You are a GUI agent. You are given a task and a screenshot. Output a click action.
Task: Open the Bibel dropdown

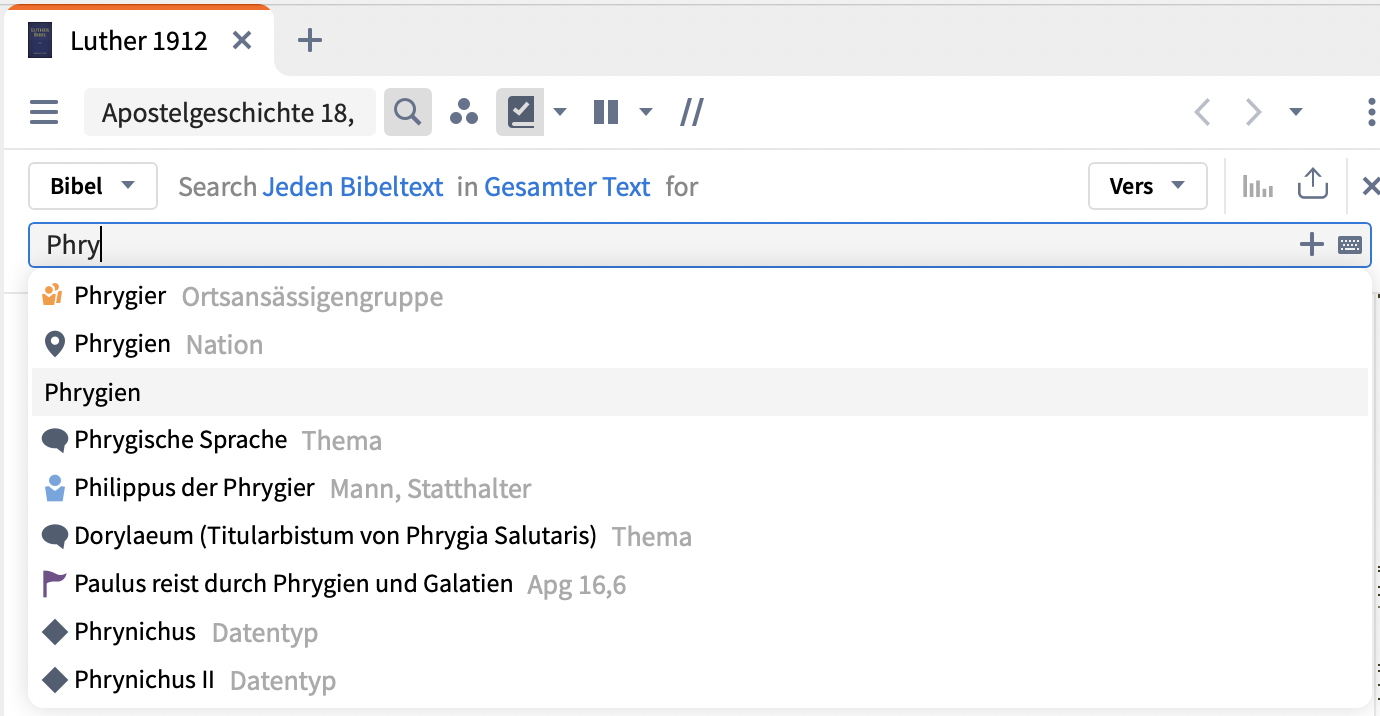point(93,185)
